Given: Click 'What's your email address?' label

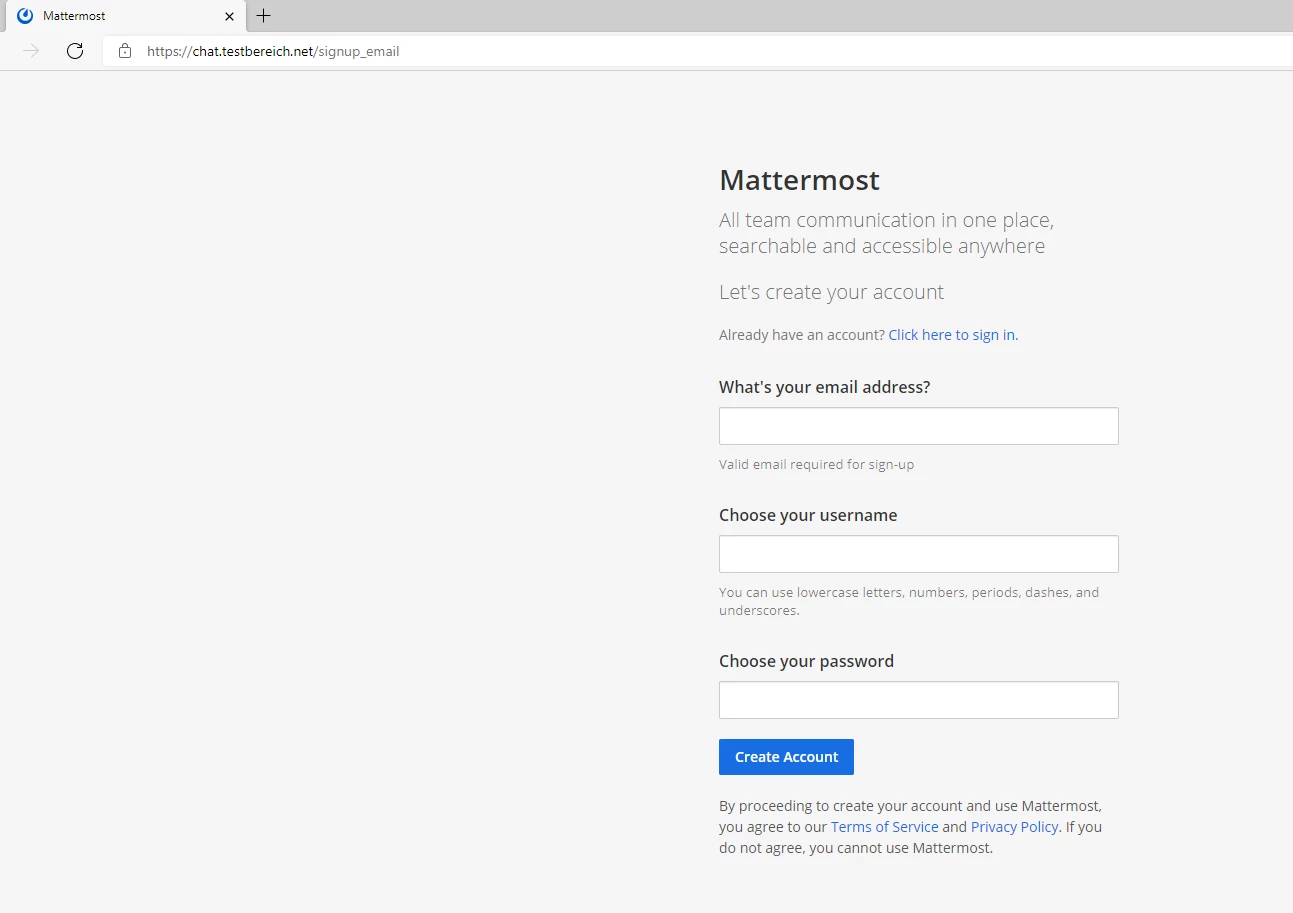Looking at the screenshot, I should point(824,387).
